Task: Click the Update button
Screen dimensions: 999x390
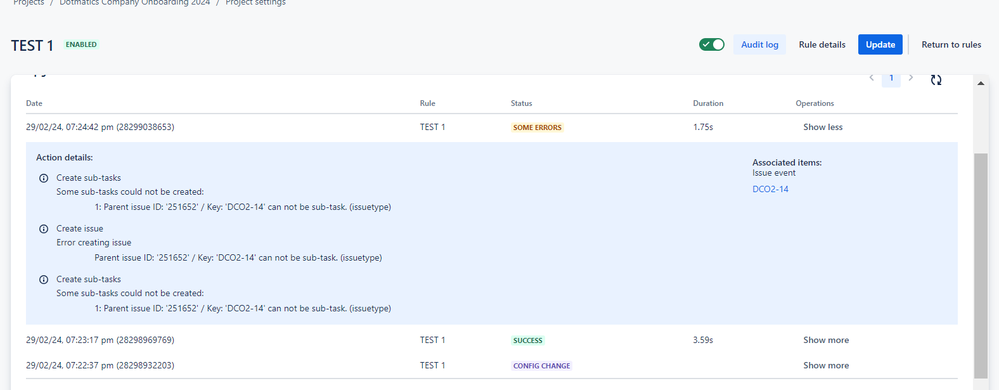Action: 880,45
